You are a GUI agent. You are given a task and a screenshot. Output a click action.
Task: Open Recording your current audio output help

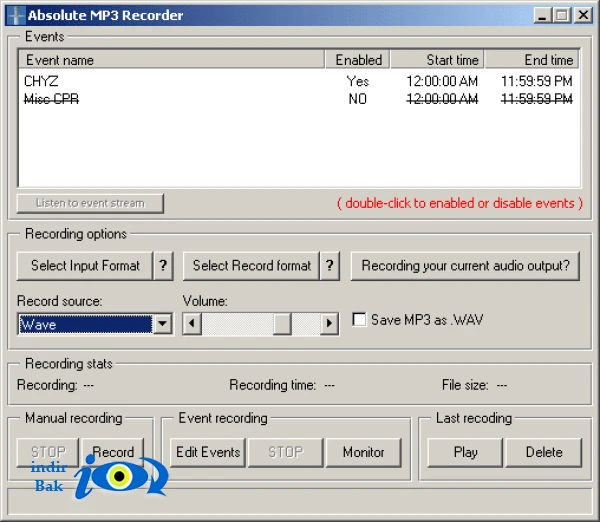(465, 266)
